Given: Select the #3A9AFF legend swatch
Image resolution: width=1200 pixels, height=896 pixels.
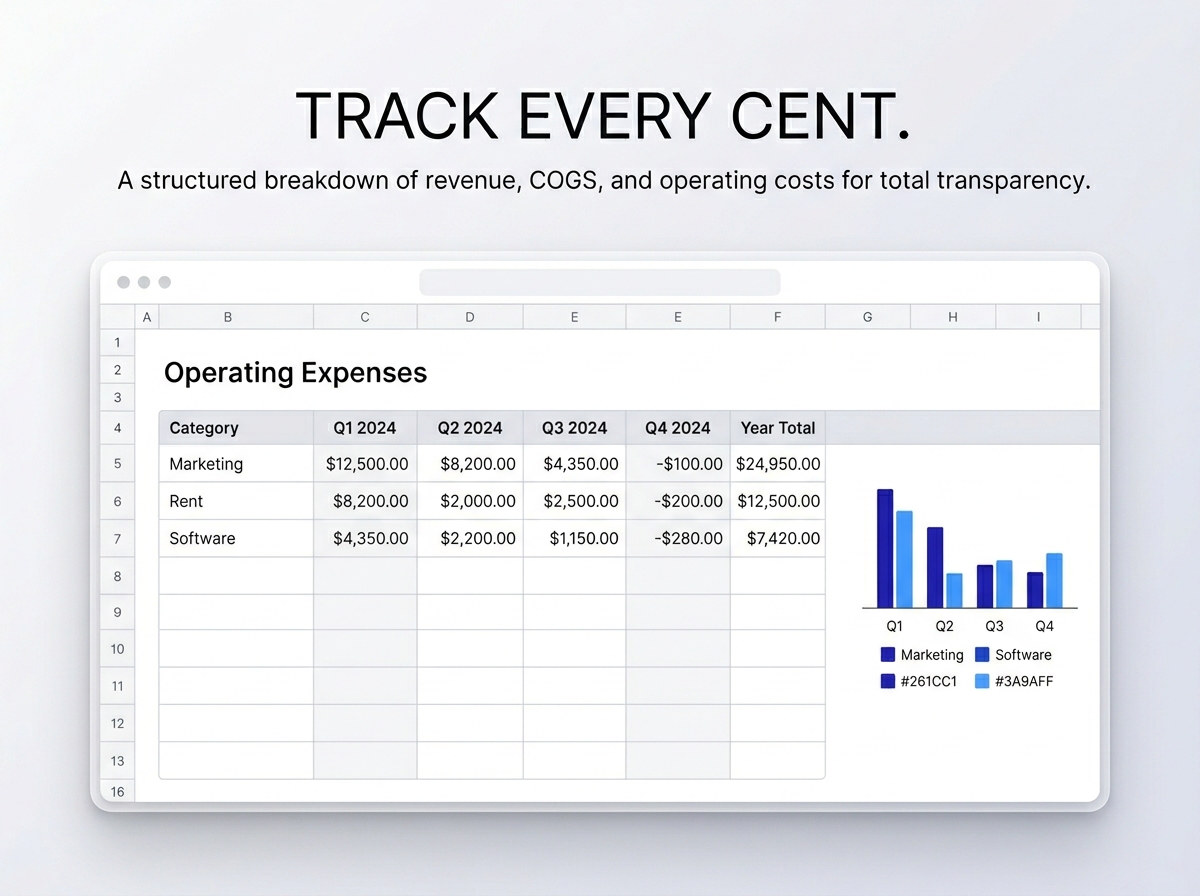Looking at the screenshot, I should (982, 682).
